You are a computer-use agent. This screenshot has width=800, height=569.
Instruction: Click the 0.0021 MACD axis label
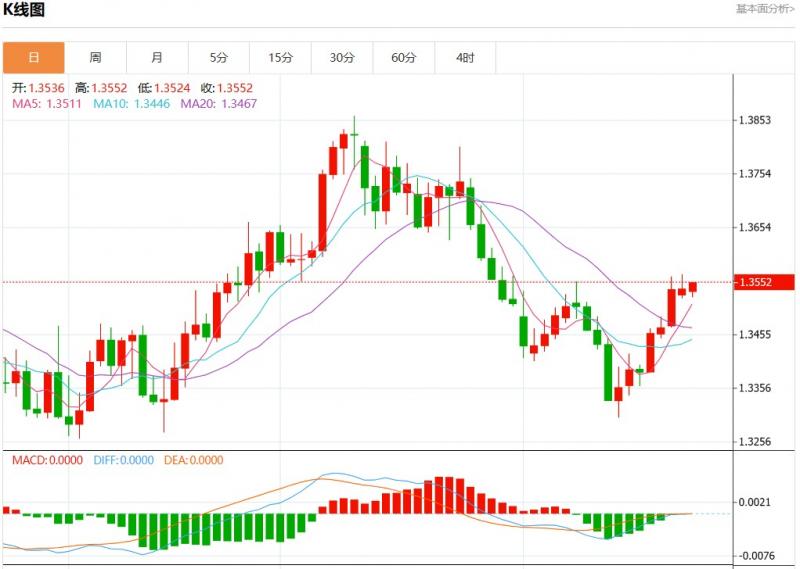tap(753, 502)
